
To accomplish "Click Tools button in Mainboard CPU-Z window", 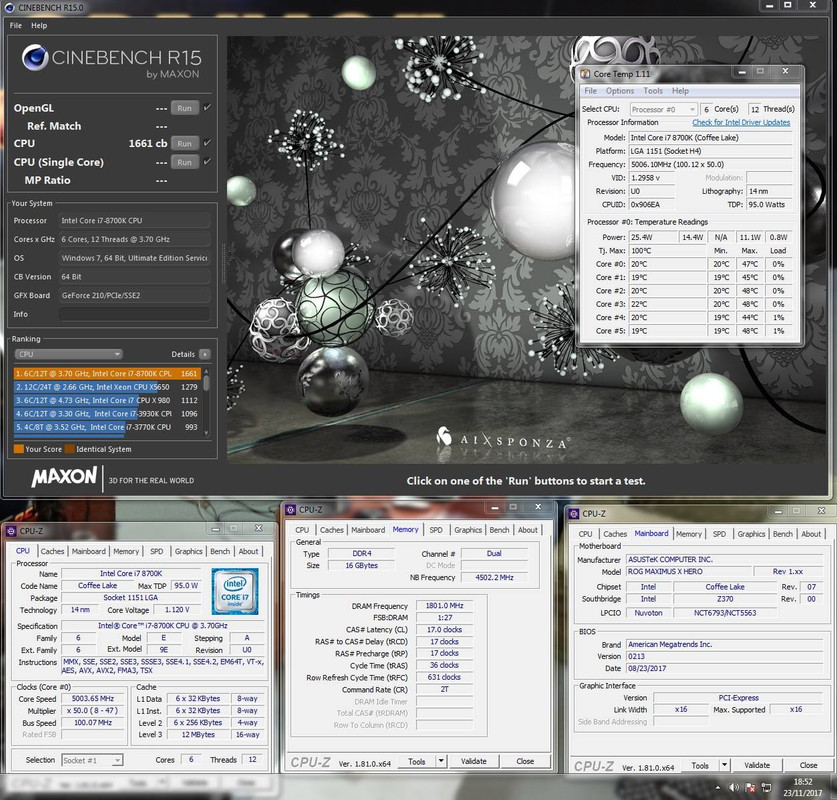I will 700,765.
